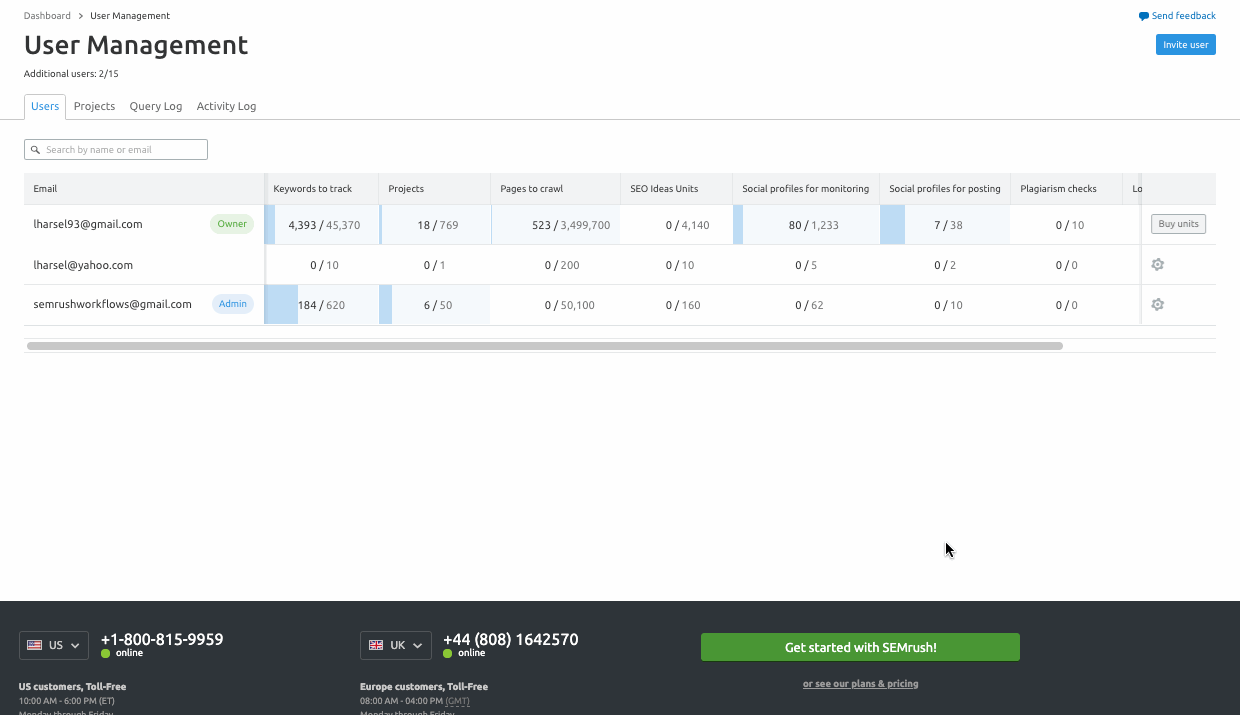The image size is (1240, 715).
Task: Click the Additional users: 2/15 text
Action: [71, 74]
